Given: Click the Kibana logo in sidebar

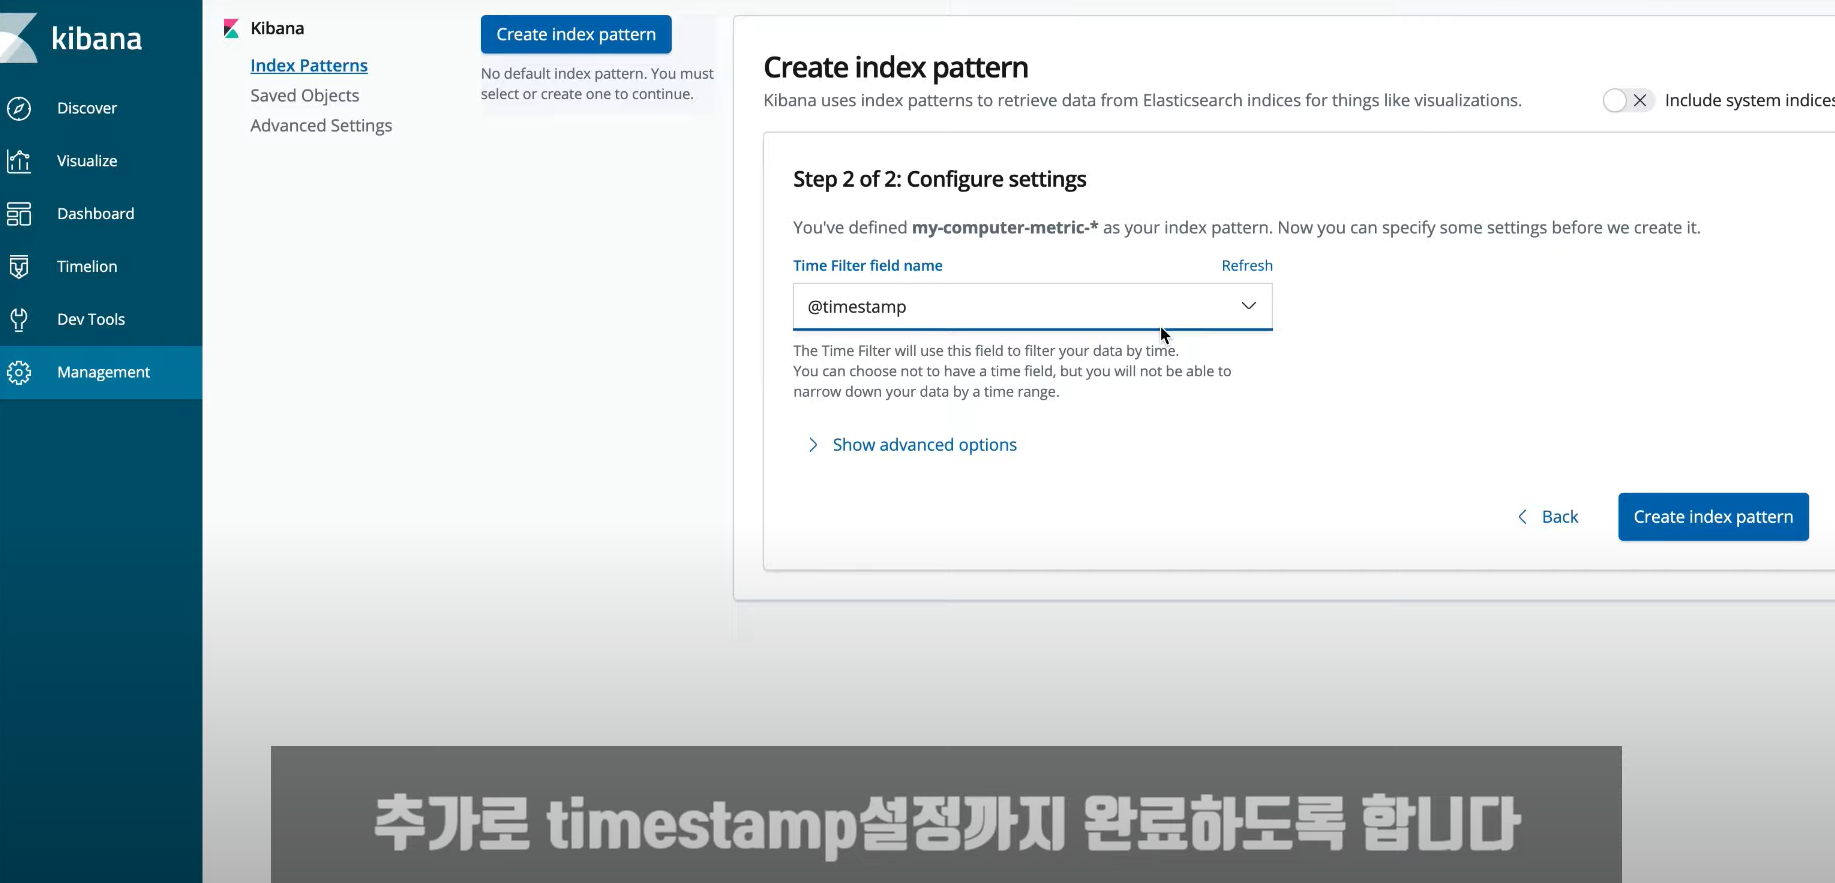Looking at the screenshot, I should point(72,38).
